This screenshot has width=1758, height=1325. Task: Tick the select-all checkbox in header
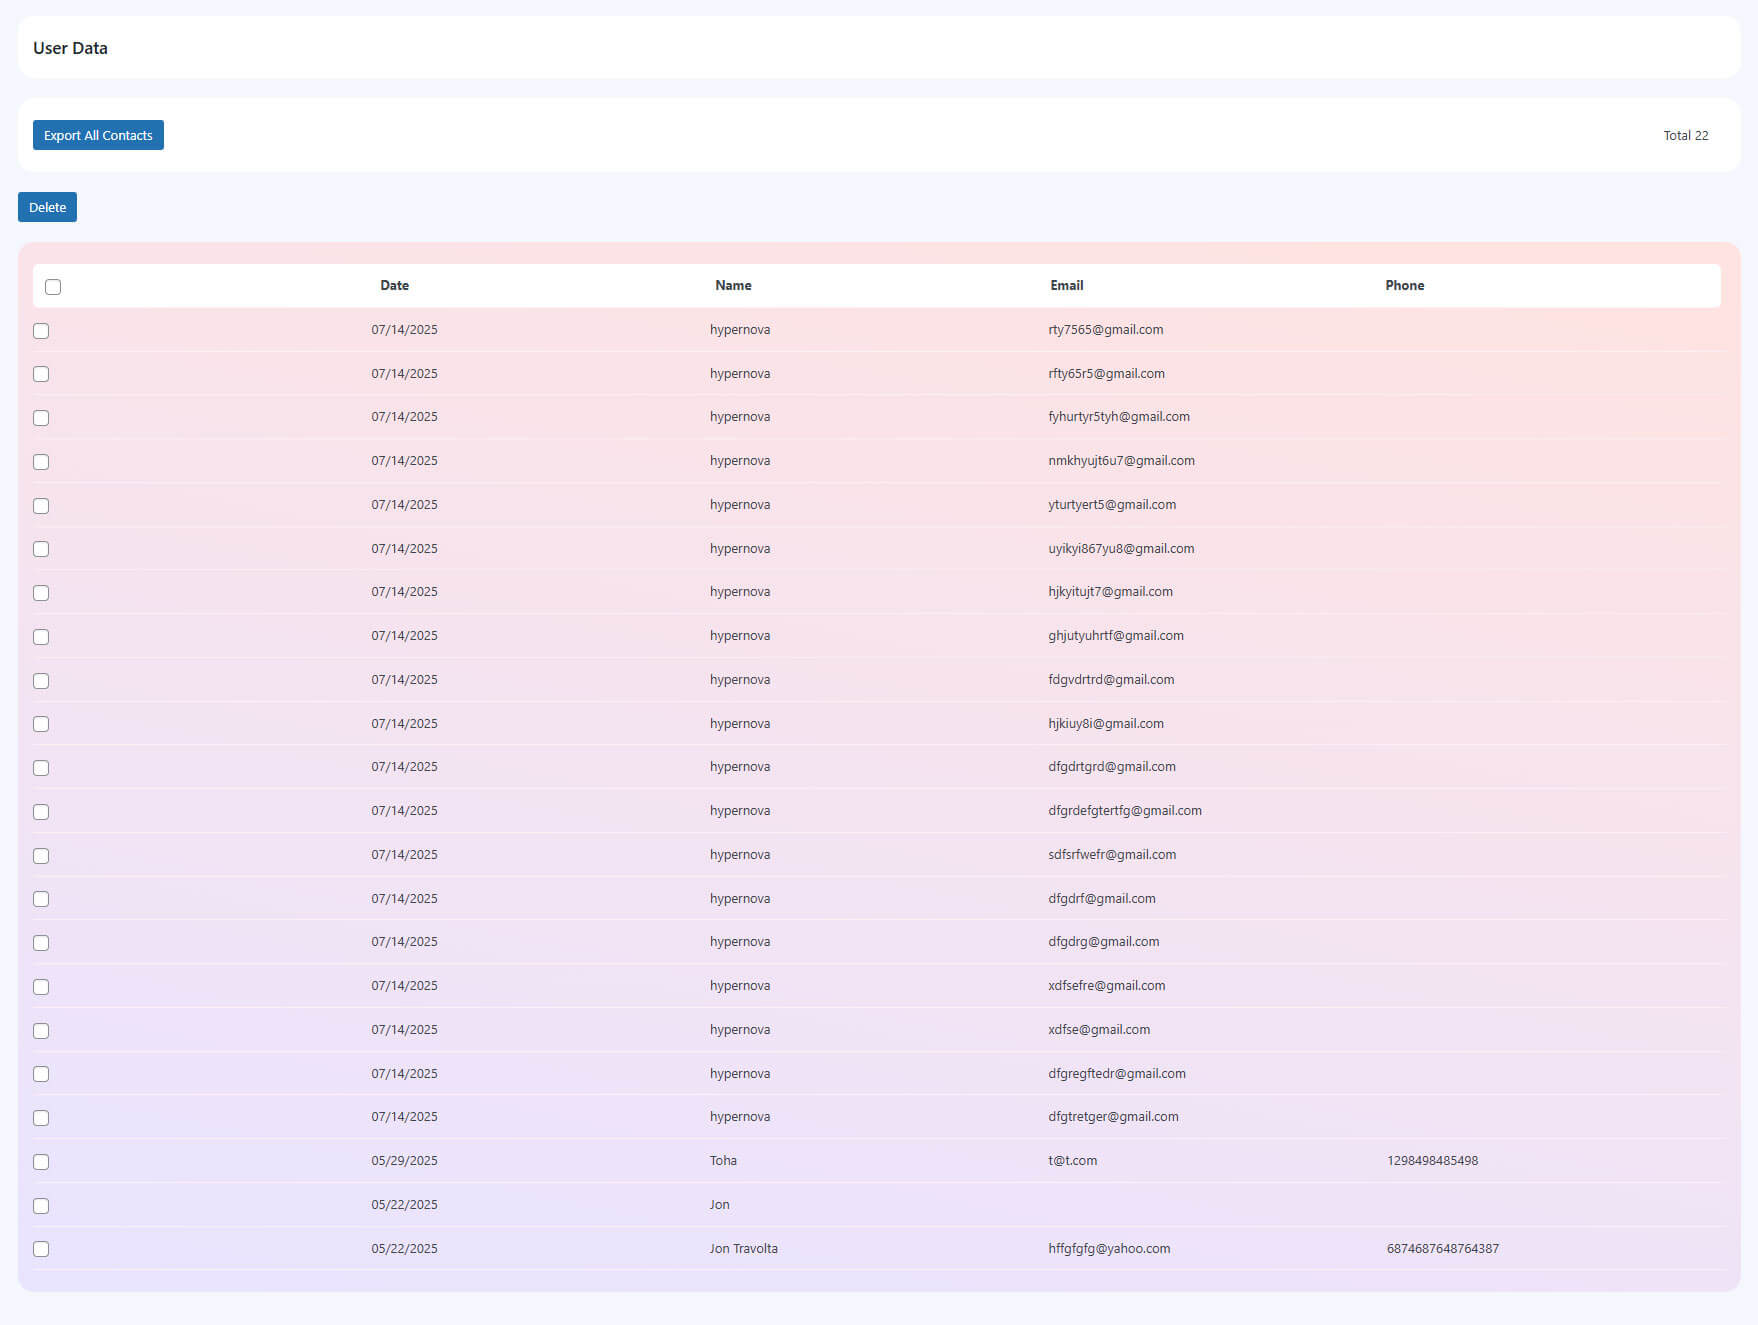pyautogui.click(x=53, y=287)
